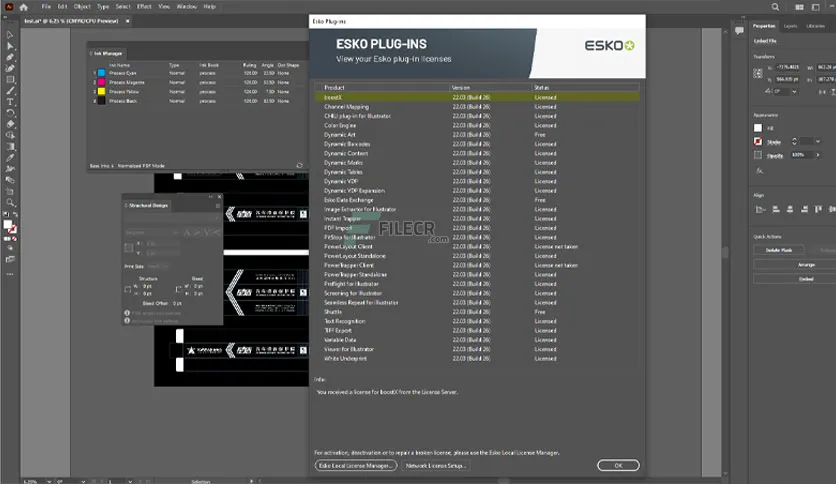Open the Effect menu

tap(144, 7)
